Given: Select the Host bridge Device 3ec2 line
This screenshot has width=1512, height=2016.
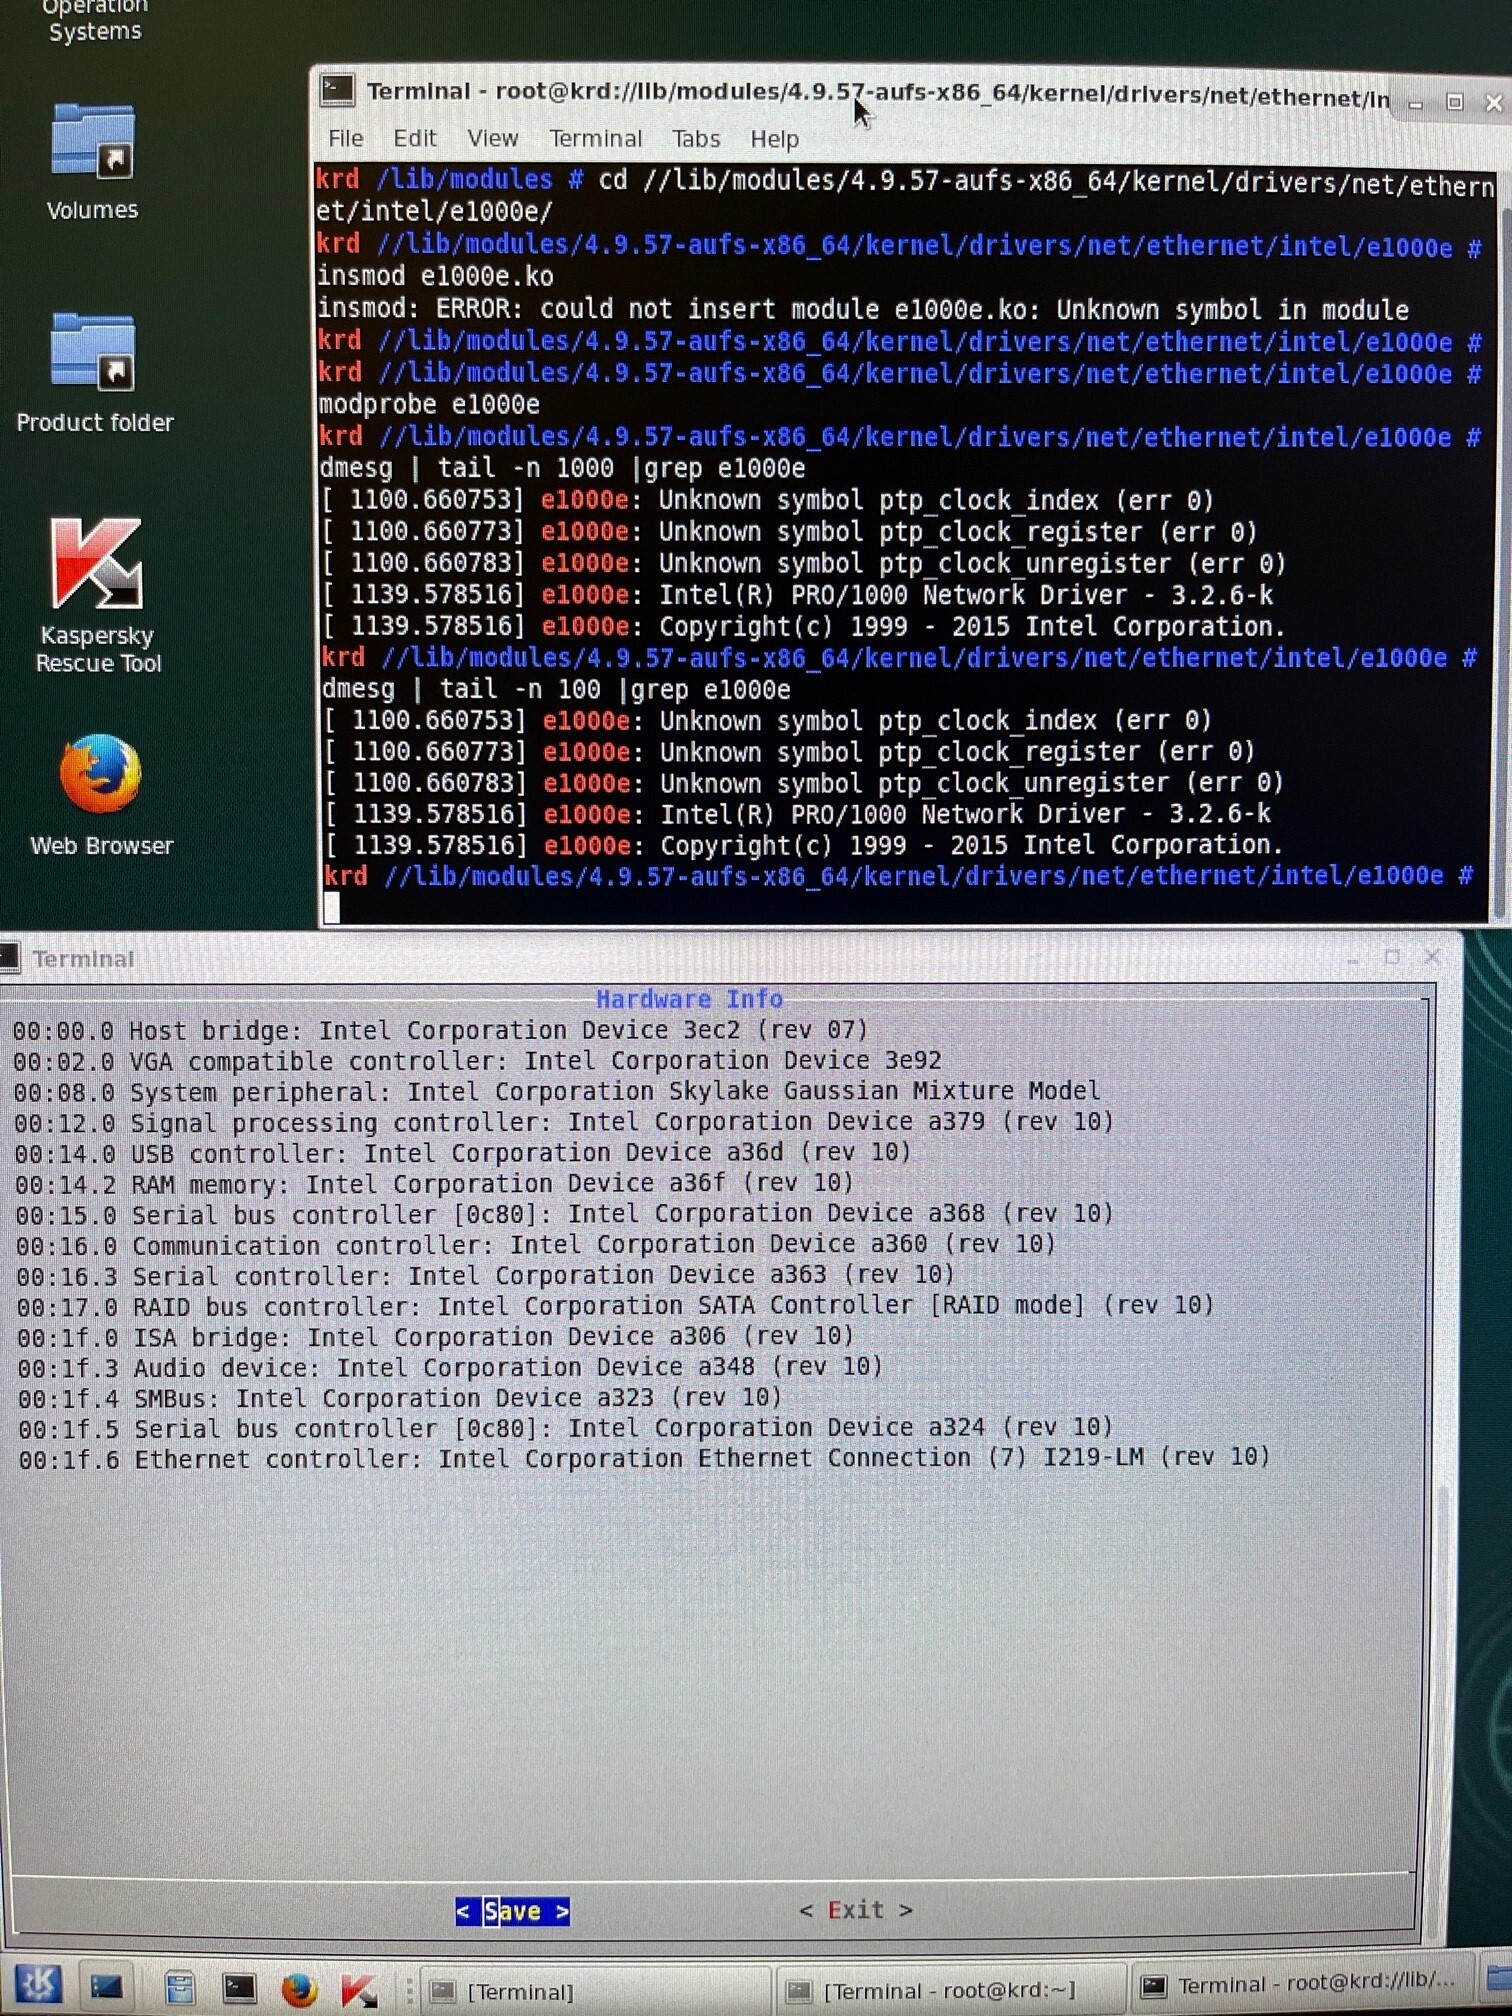Looking at the screenshot, I should (440, 1030).
